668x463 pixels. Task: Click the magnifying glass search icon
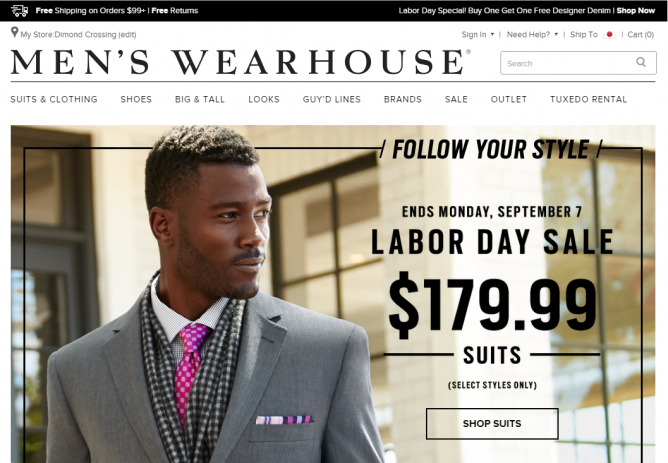[x=641, y=62]
